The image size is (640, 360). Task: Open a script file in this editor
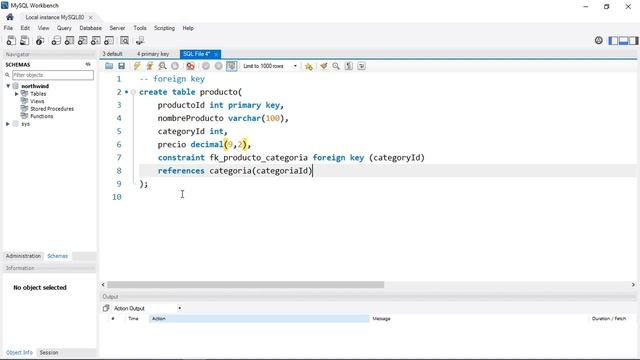point(109,66)
